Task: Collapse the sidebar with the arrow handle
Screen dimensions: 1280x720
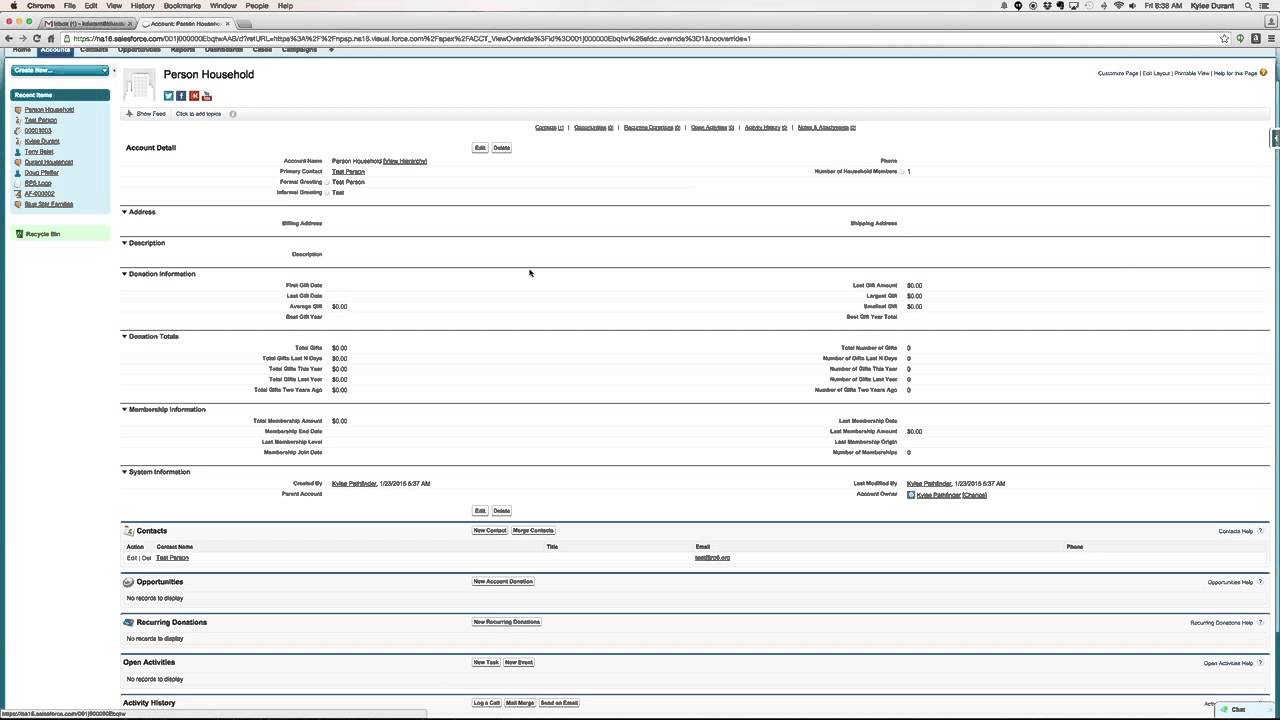Action: click(114, 71)
